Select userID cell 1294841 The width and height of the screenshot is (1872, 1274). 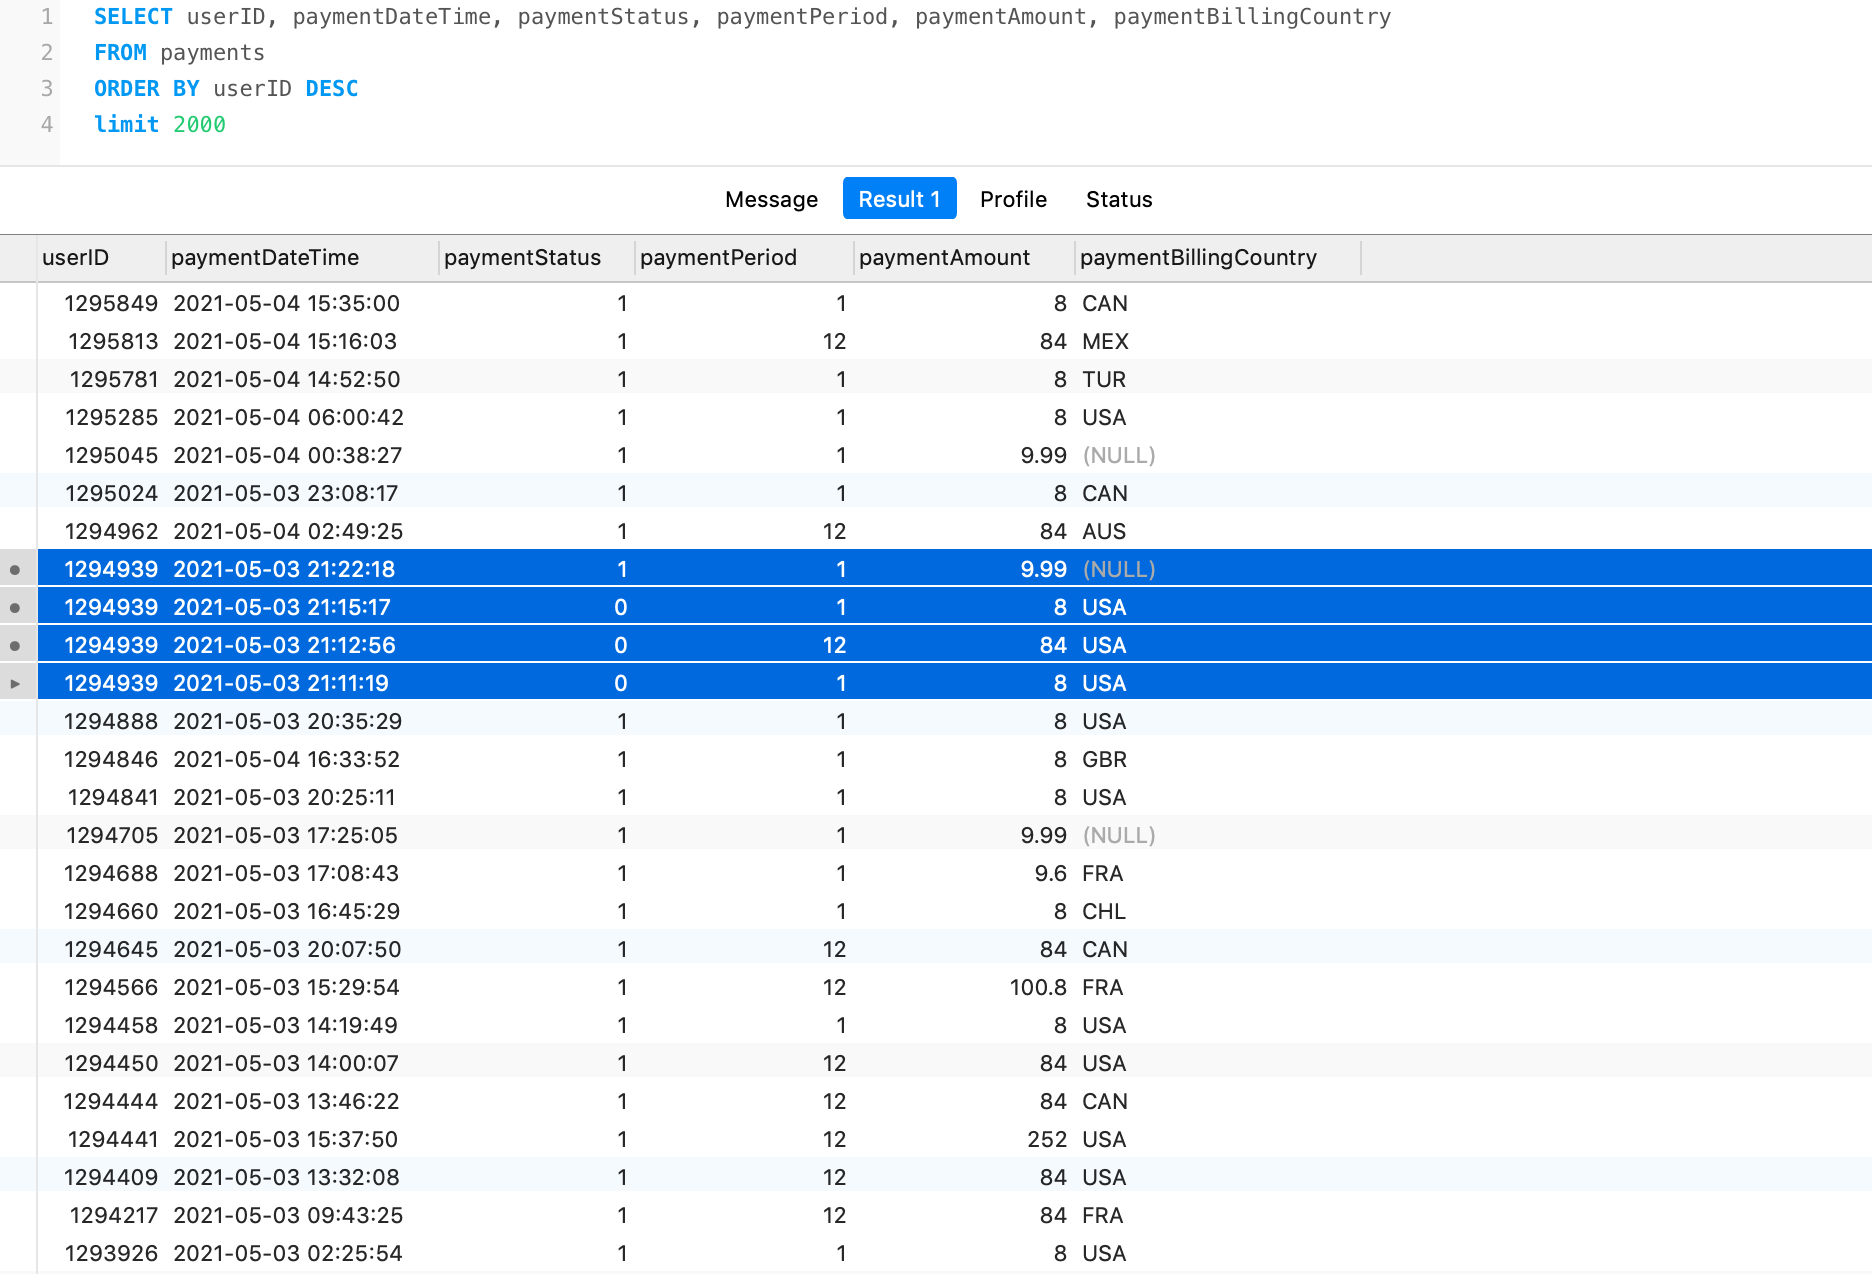pos(113,797)
